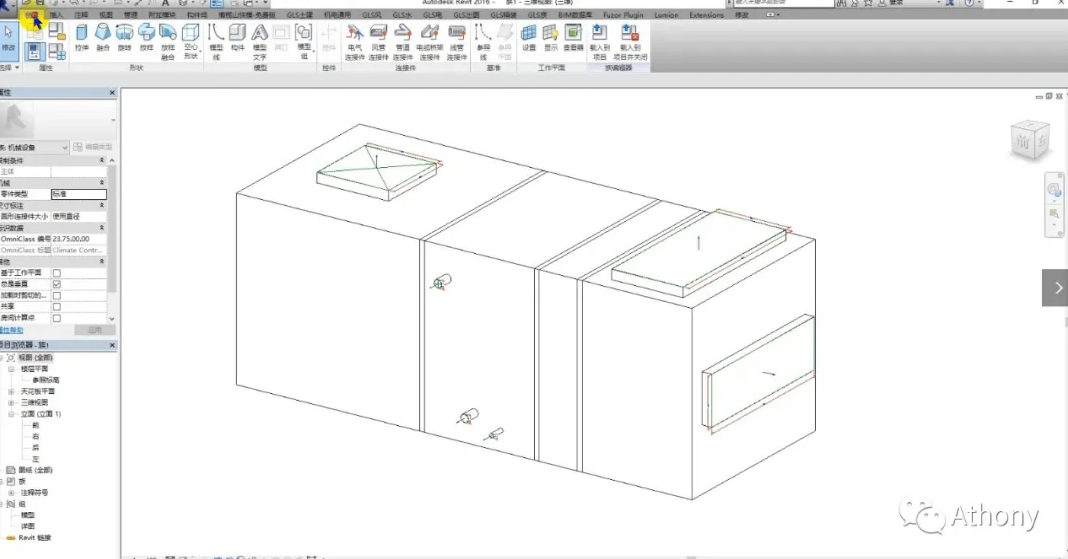Toggle the Cut with Voids When Loaded checkbox
Image resolution: width=1068 pixels, height=559 pixels.
pyautogui.click(x=57, y=296)
